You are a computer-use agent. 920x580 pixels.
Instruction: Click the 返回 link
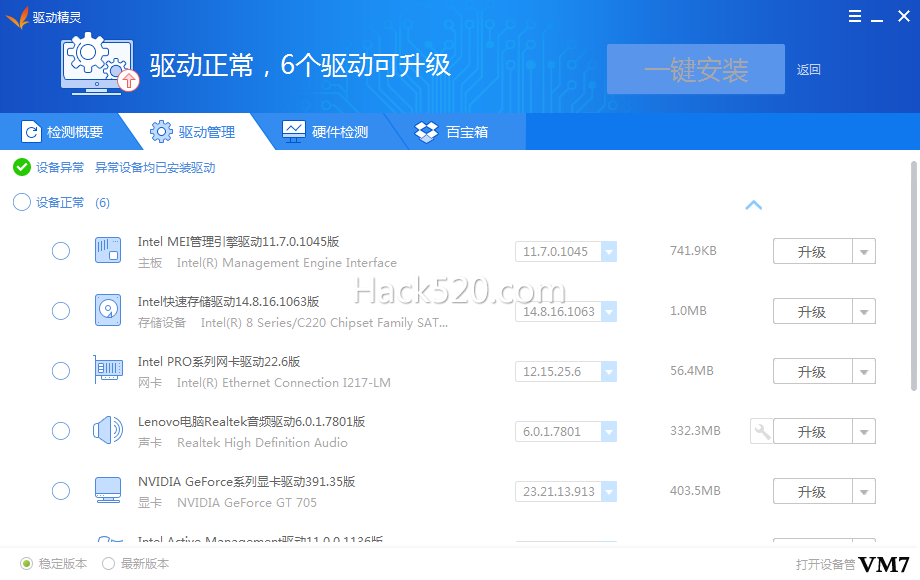(809, 70)
